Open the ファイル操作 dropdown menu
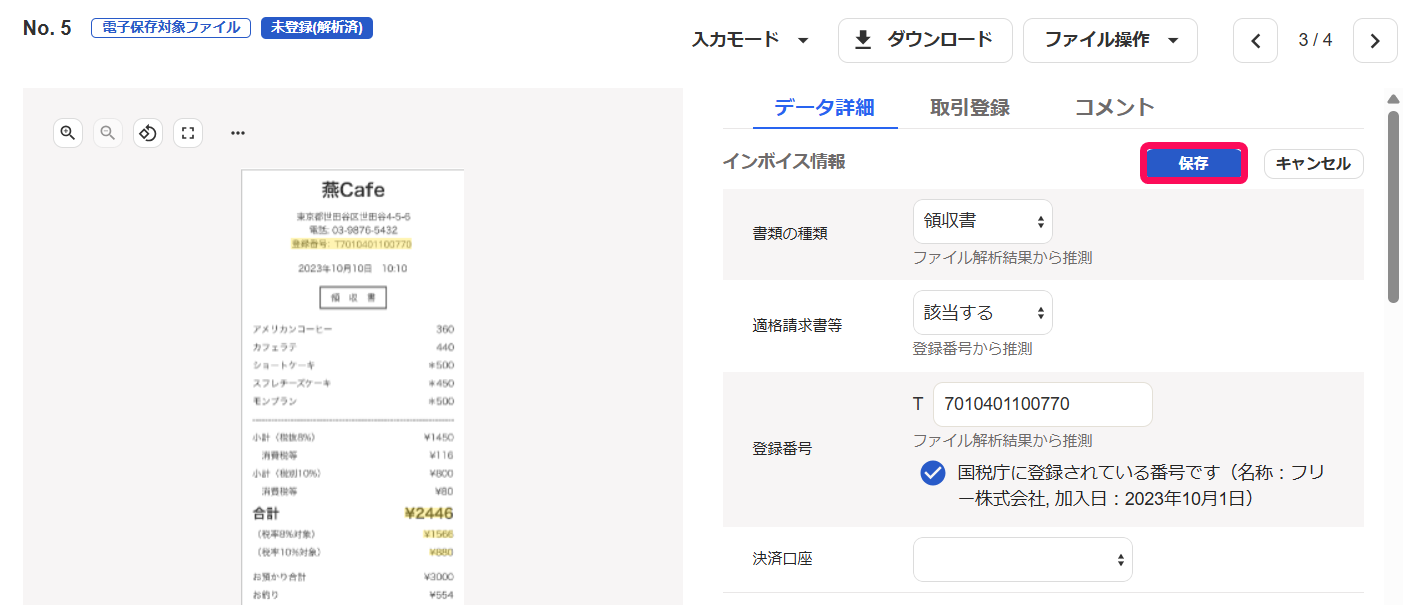 pos(1111,41)
